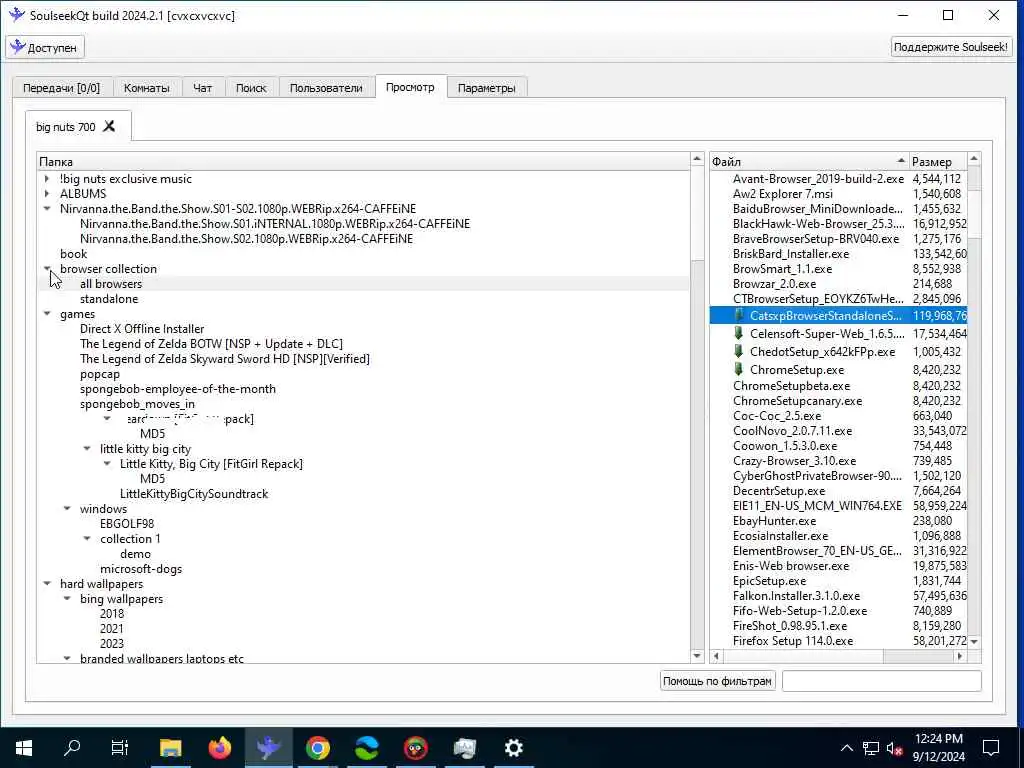
Task: Click download arrow icon beside ChromeSetup.exe
Action: click(739, 369)
